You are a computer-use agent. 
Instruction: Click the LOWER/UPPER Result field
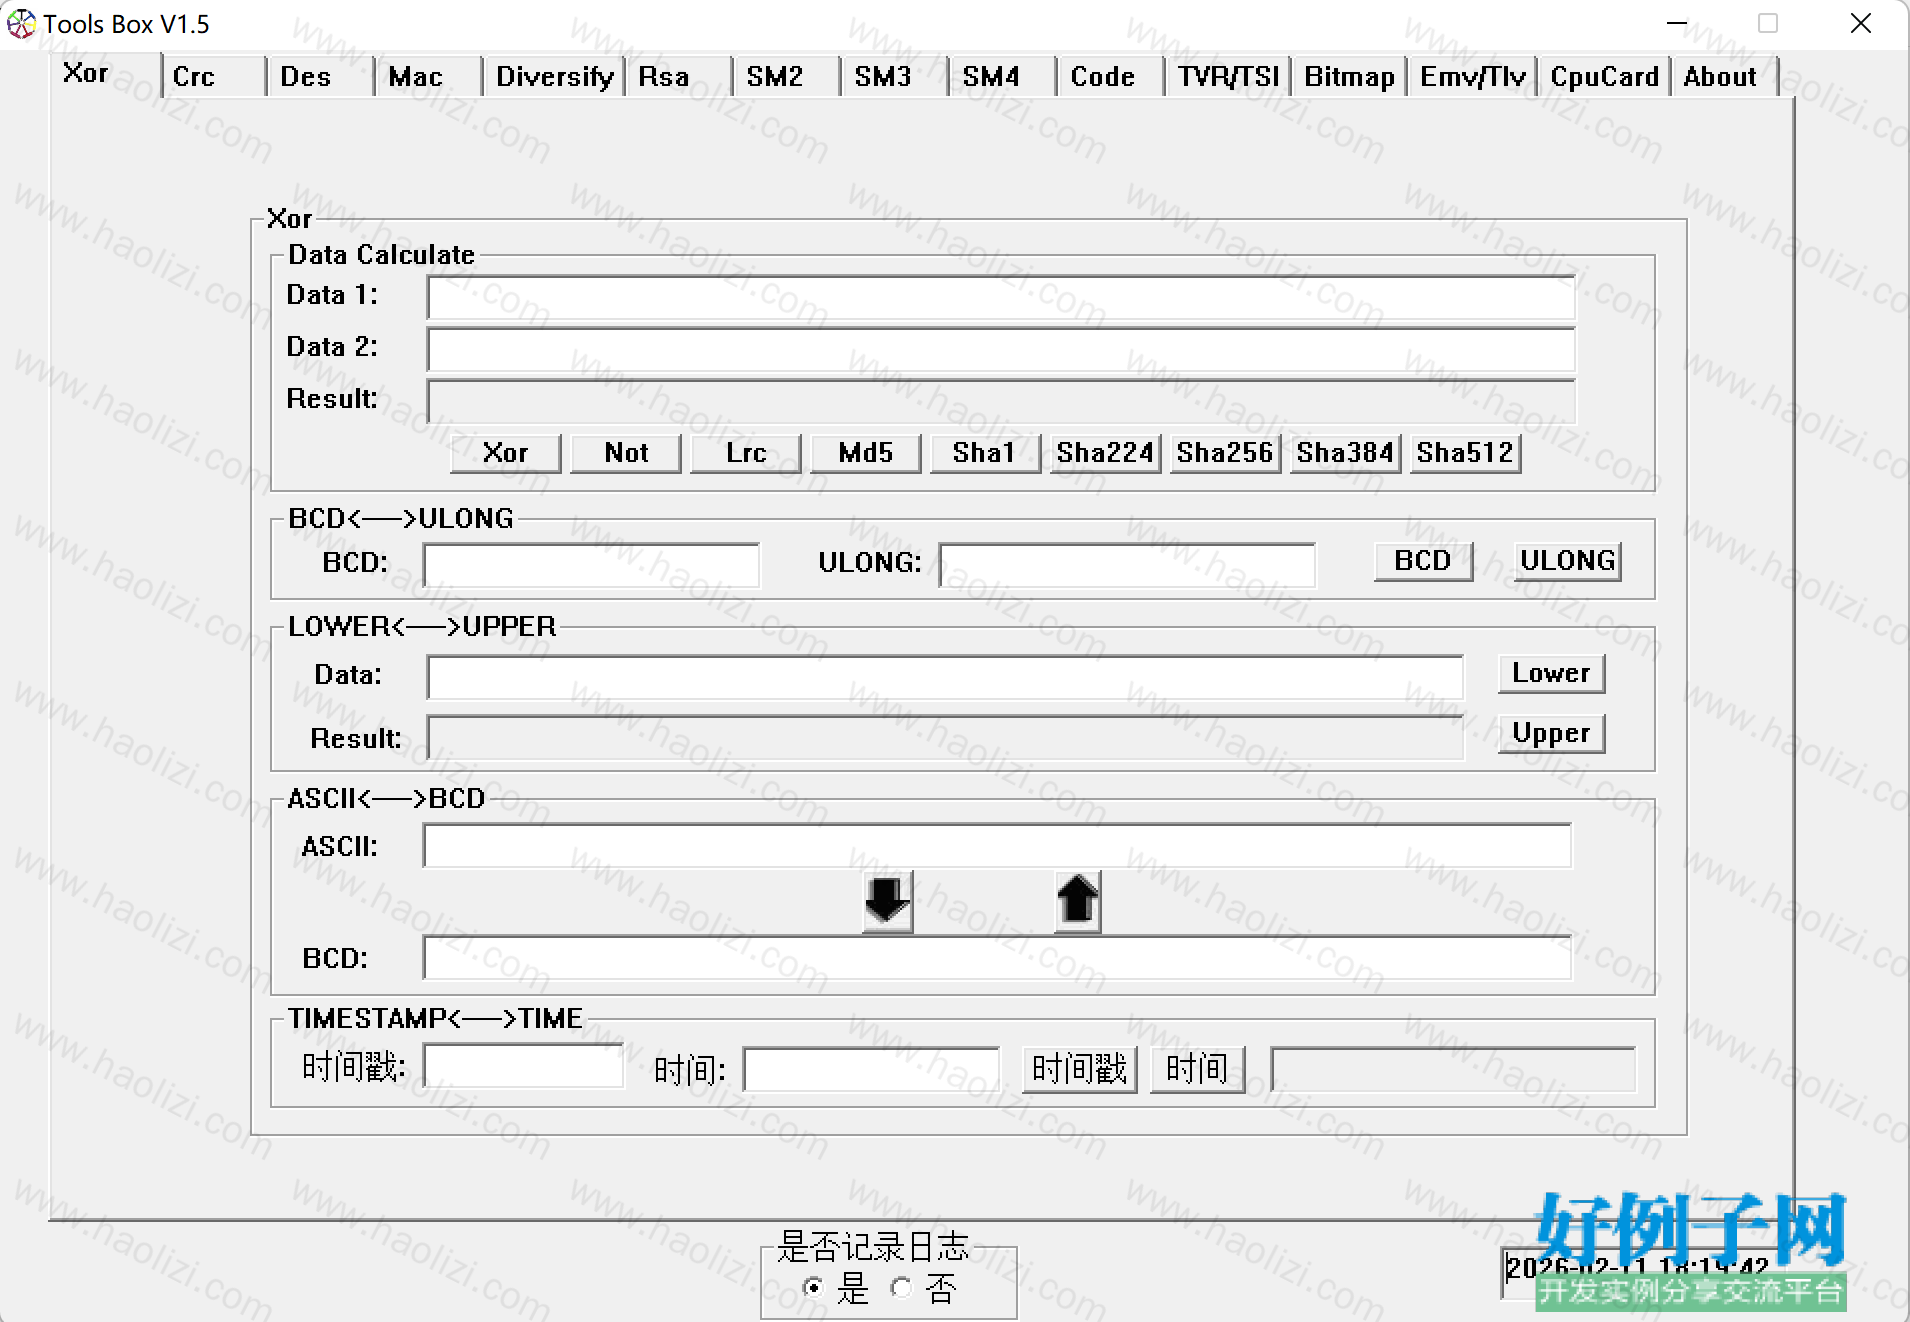(x=945, y=738)
